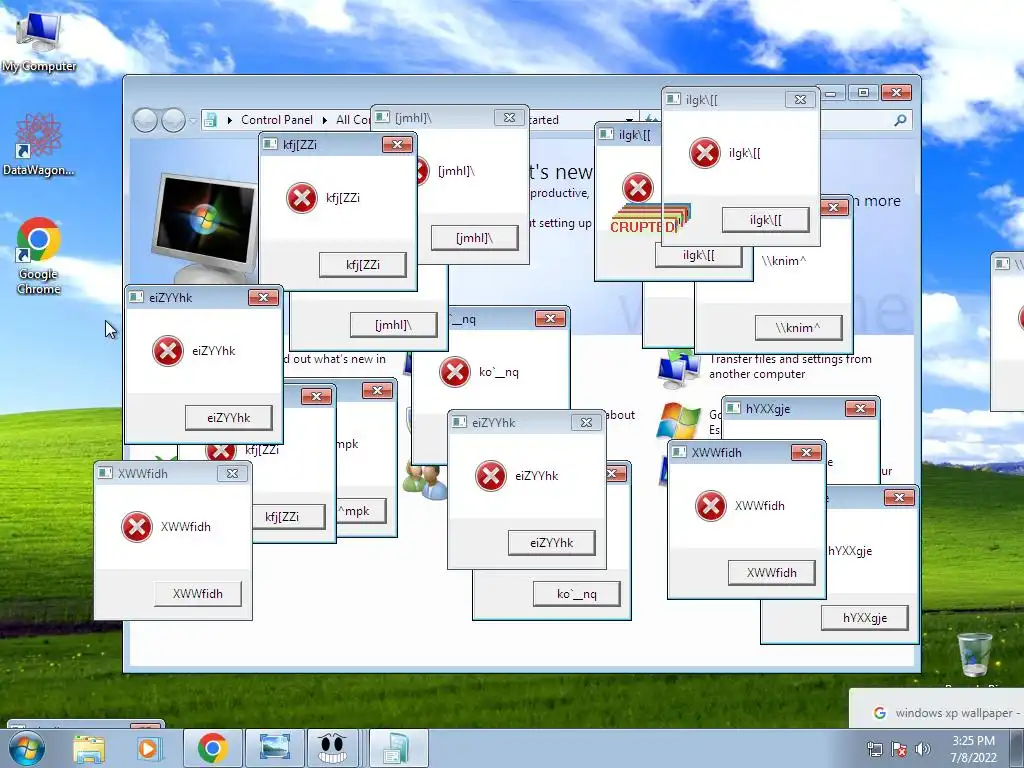Open the network tray icon
1024x768 pixels.
[x=874, y=749]
